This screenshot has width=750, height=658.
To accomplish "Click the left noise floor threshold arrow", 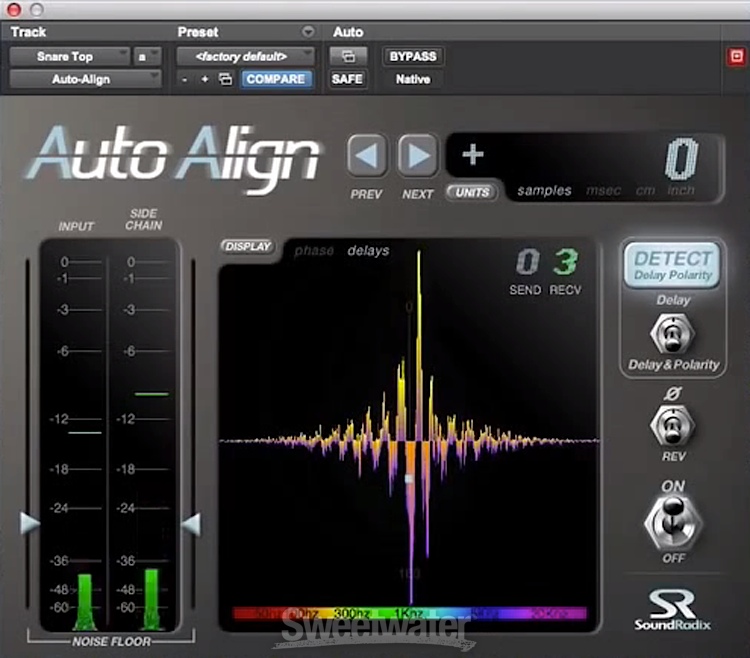I will pos(30,523).
